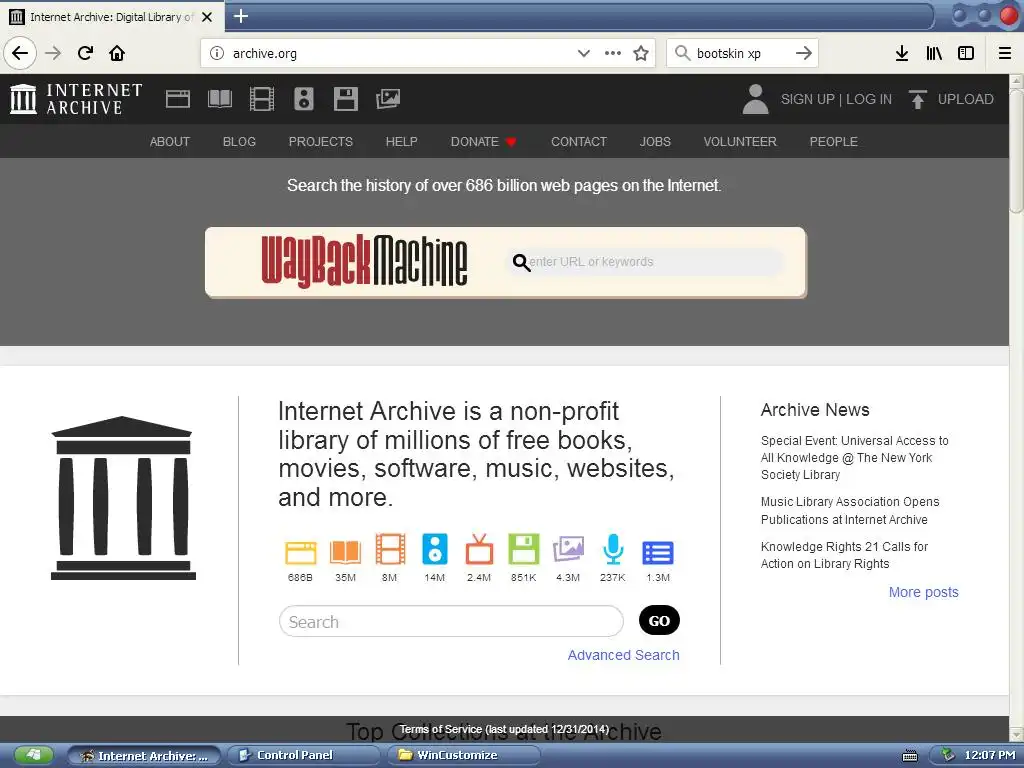The height and width of the screenshot is (768, 1024).
Task: Open the PROJECTS menu item
Action: 321,141
